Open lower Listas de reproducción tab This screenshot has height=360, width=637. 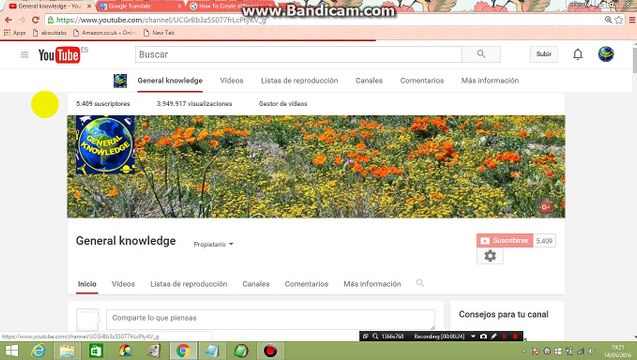[188, 284]
